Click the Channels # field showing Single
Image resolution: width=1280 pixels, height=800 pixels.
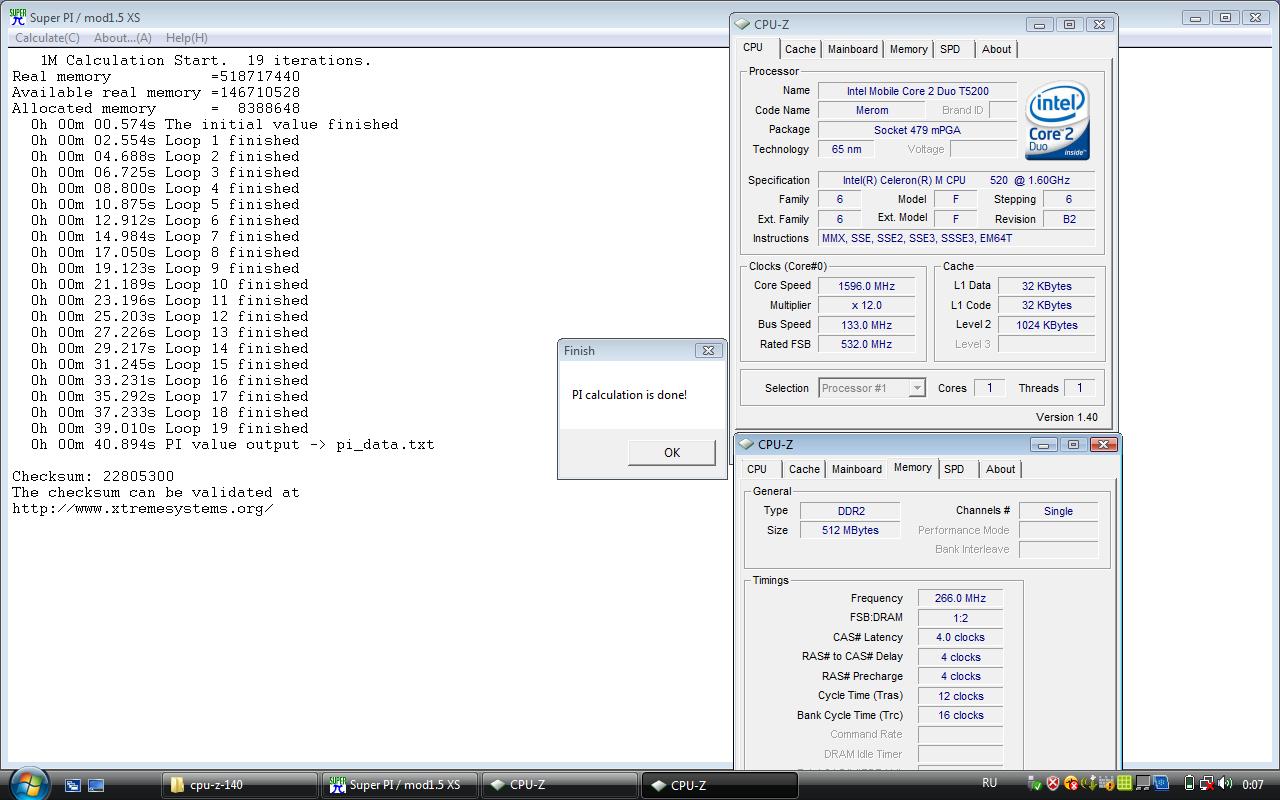(x=1058, y=511)
